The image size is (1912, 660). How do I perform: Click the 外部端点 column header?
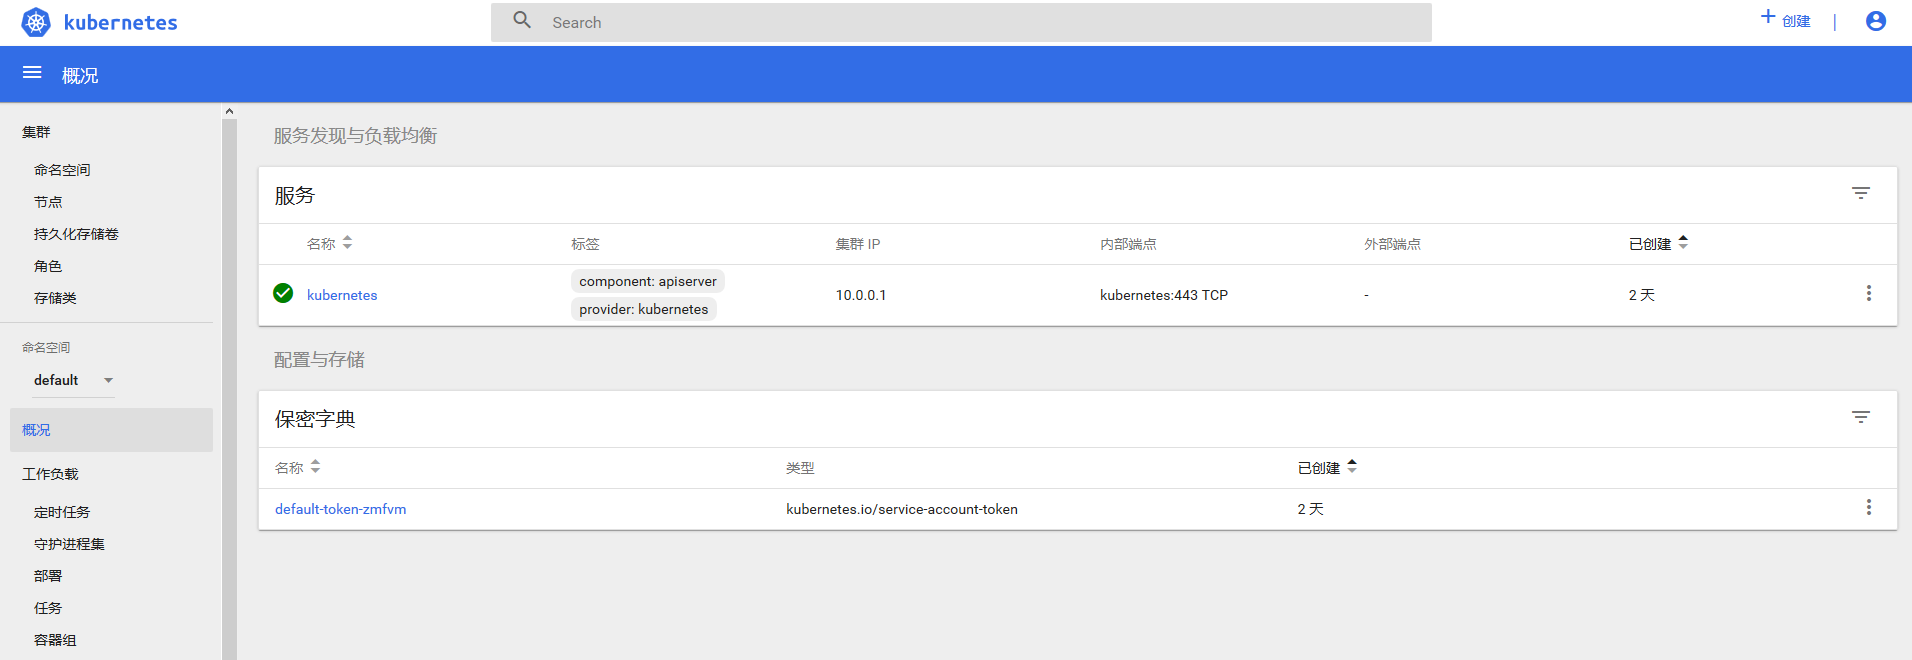pos(1392,244)
